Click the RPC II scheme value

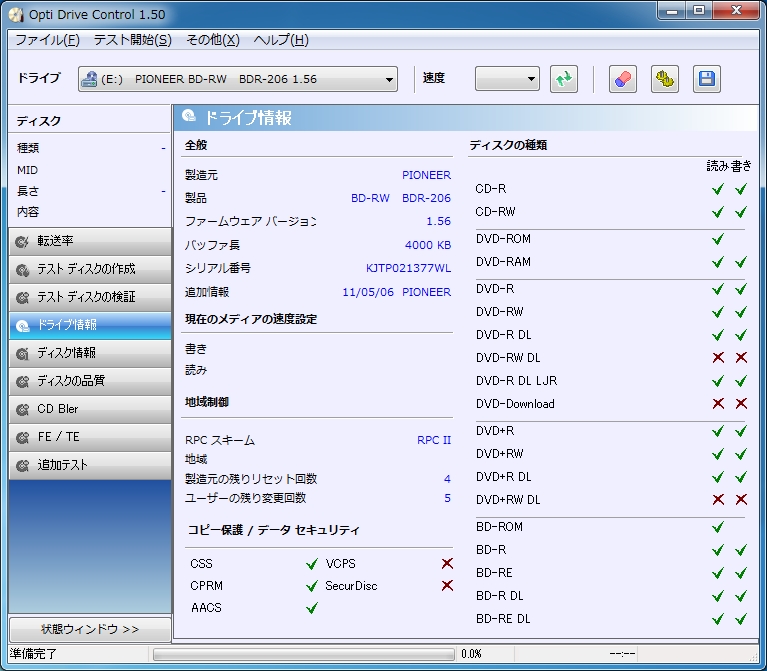pyautogui.click(x=434, y=440)
